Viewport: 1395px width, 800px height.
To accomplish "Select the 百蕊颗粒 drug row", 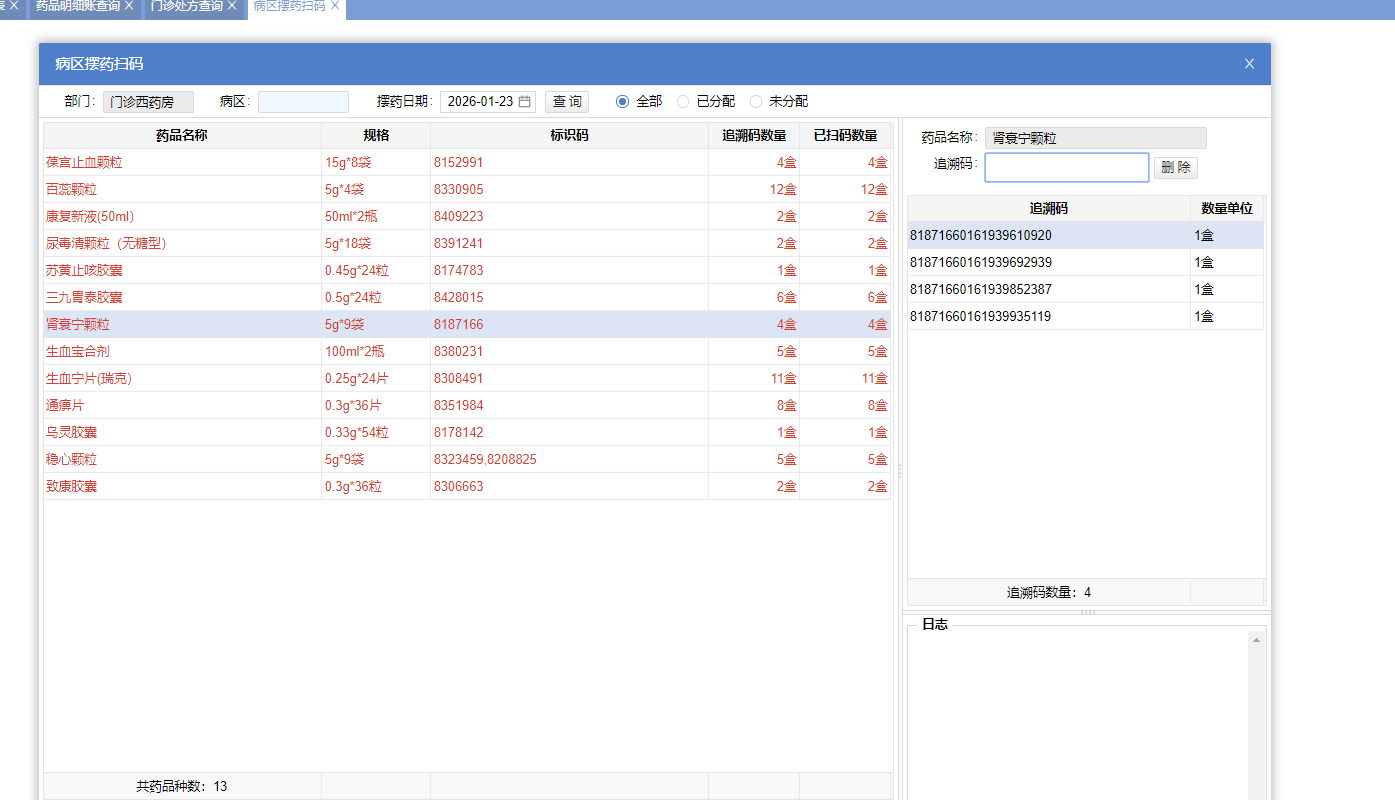I will click(467, 189).
